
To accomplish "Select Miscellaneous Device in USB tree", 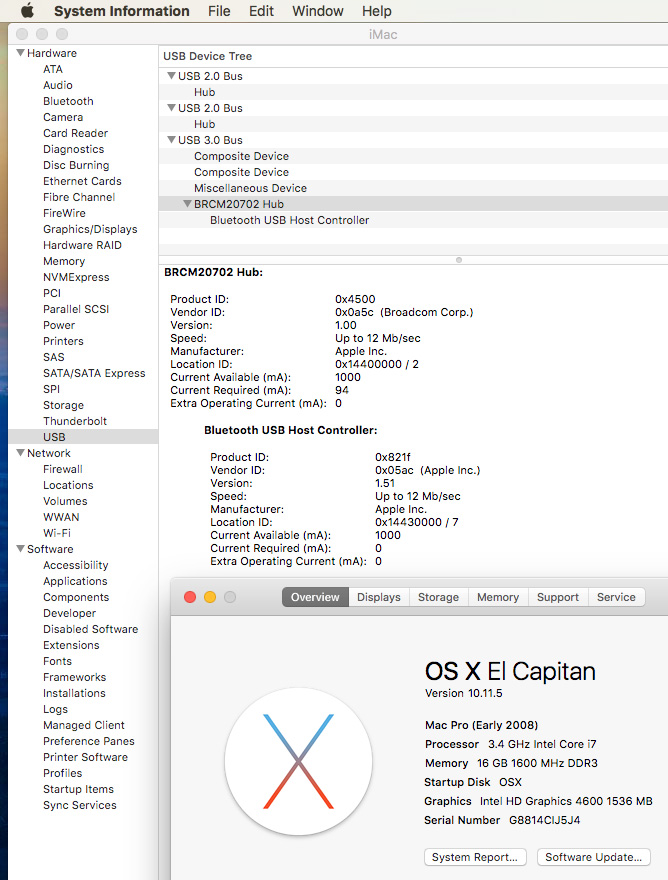I will click(x=250, y=188).
